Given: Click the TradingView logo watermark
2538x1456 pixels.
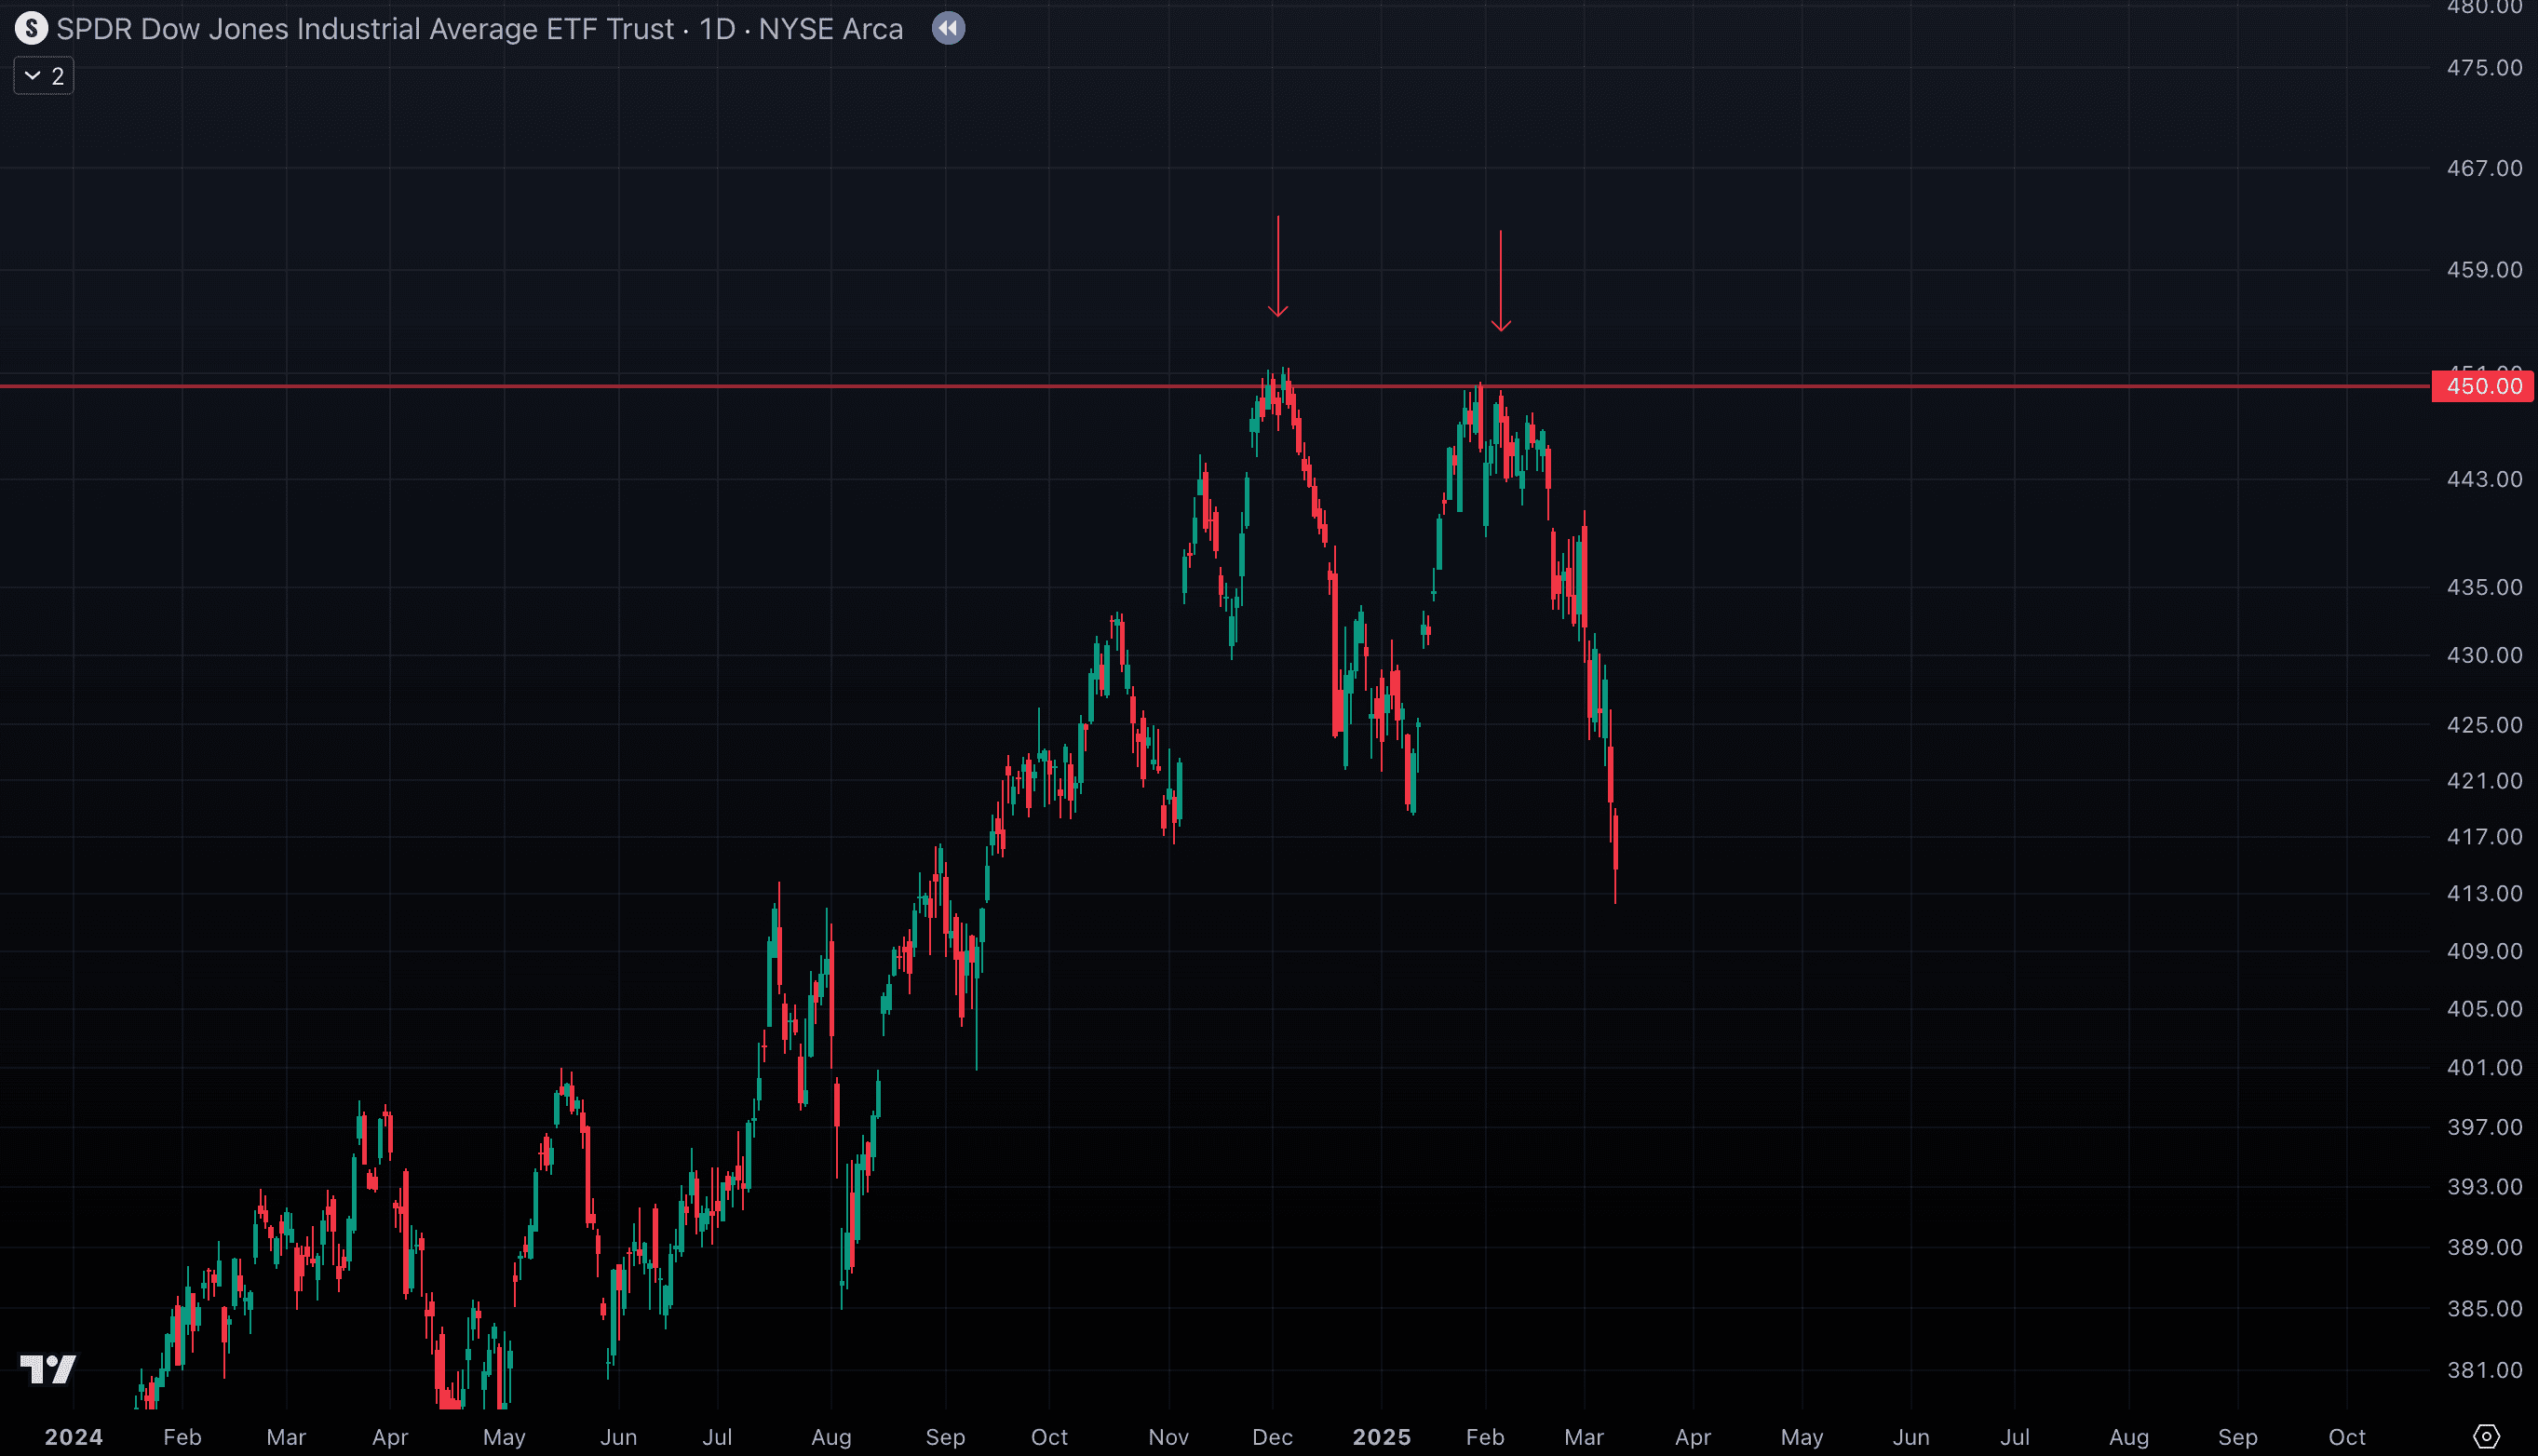Looking at the screenshot, I should [x=48, y=1368].
